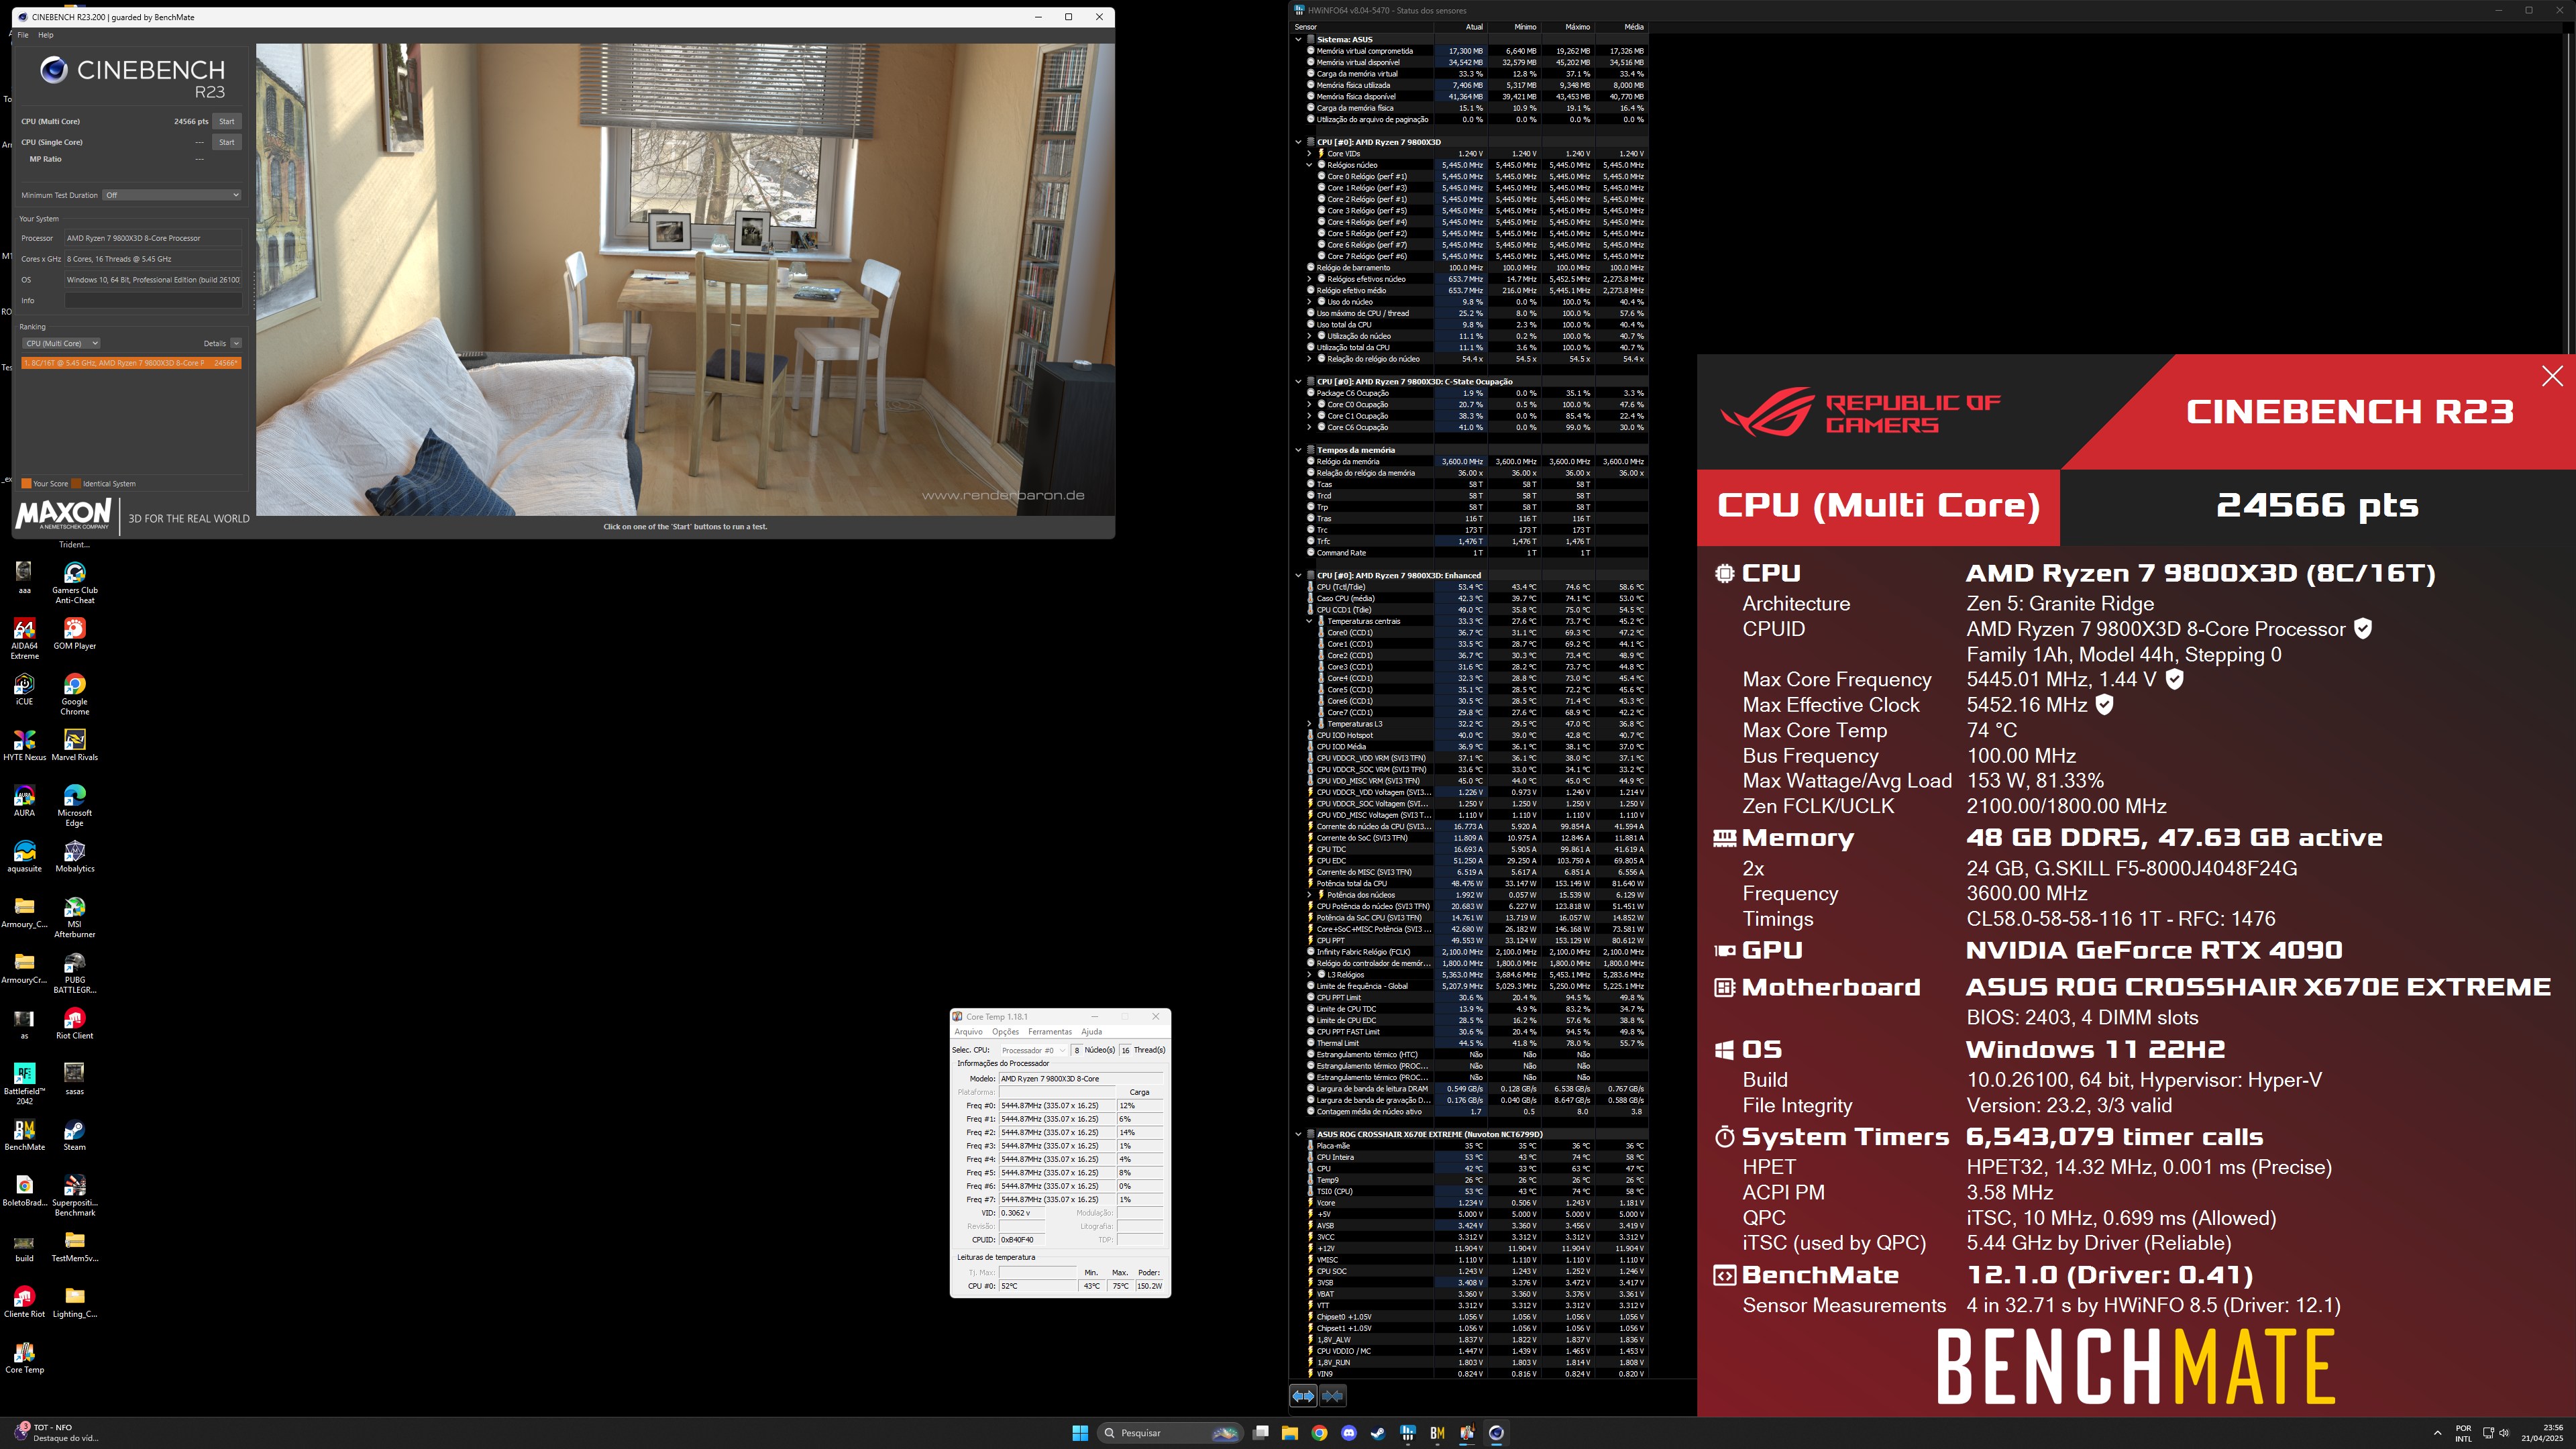Viewport: 2576px width, 1449px height.
Task: Open CPU (Multi Core) ranking dropdown
Action: (x=62, y=343)
